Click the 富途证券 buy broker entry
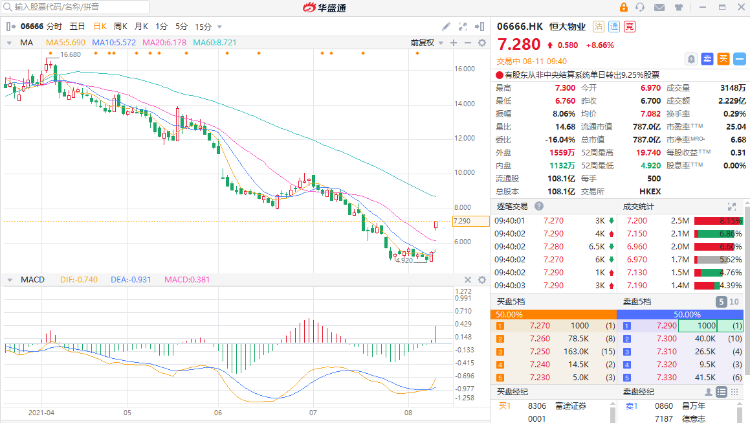The image size is (750, 423). (570, 406)
